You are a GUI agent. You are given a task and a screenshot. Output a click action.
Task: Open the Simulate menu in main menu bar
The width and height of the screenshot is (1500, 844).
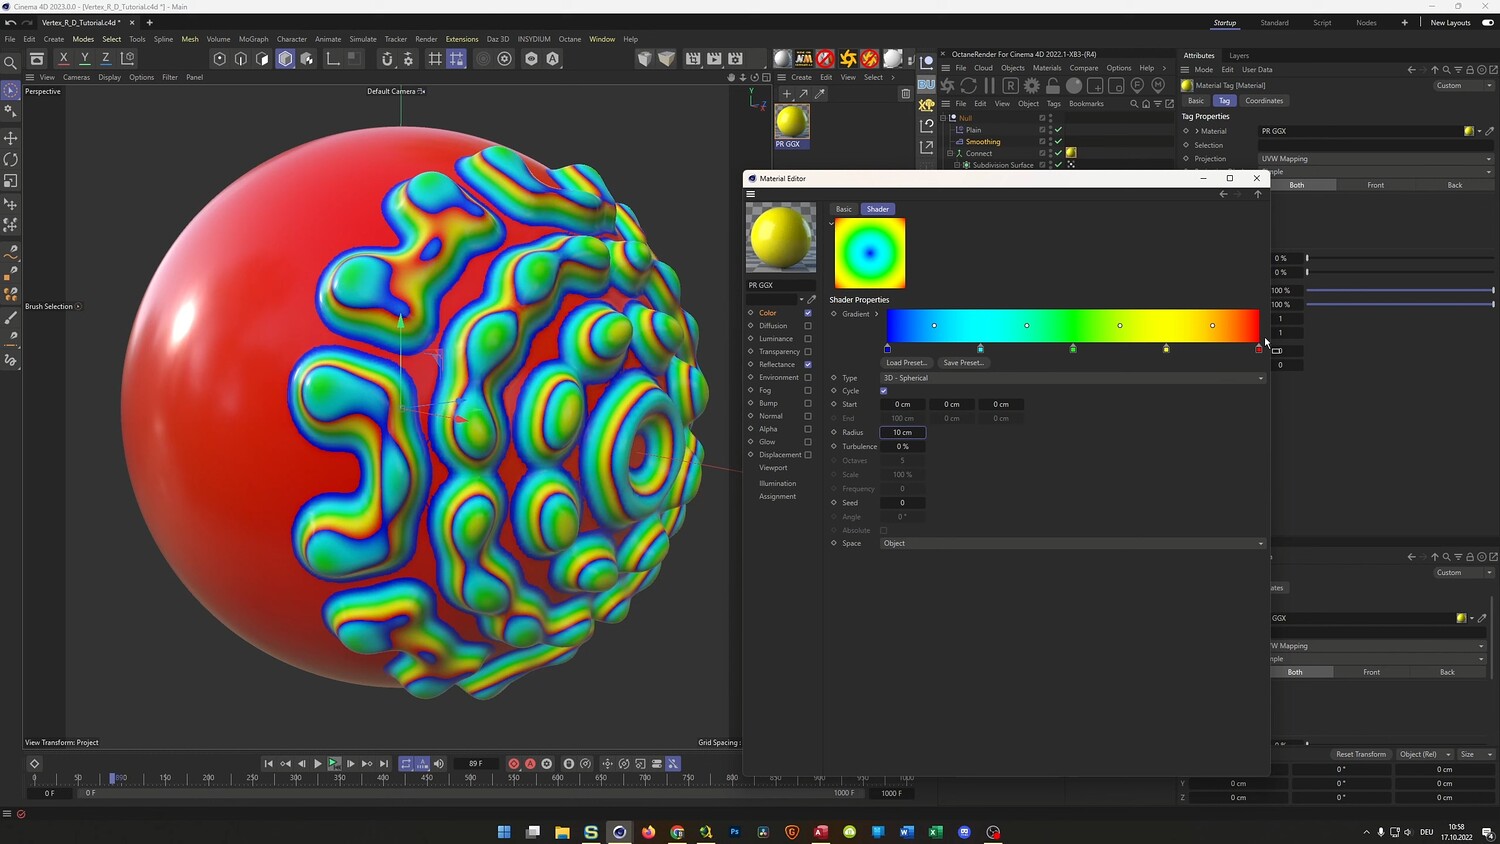363,39
